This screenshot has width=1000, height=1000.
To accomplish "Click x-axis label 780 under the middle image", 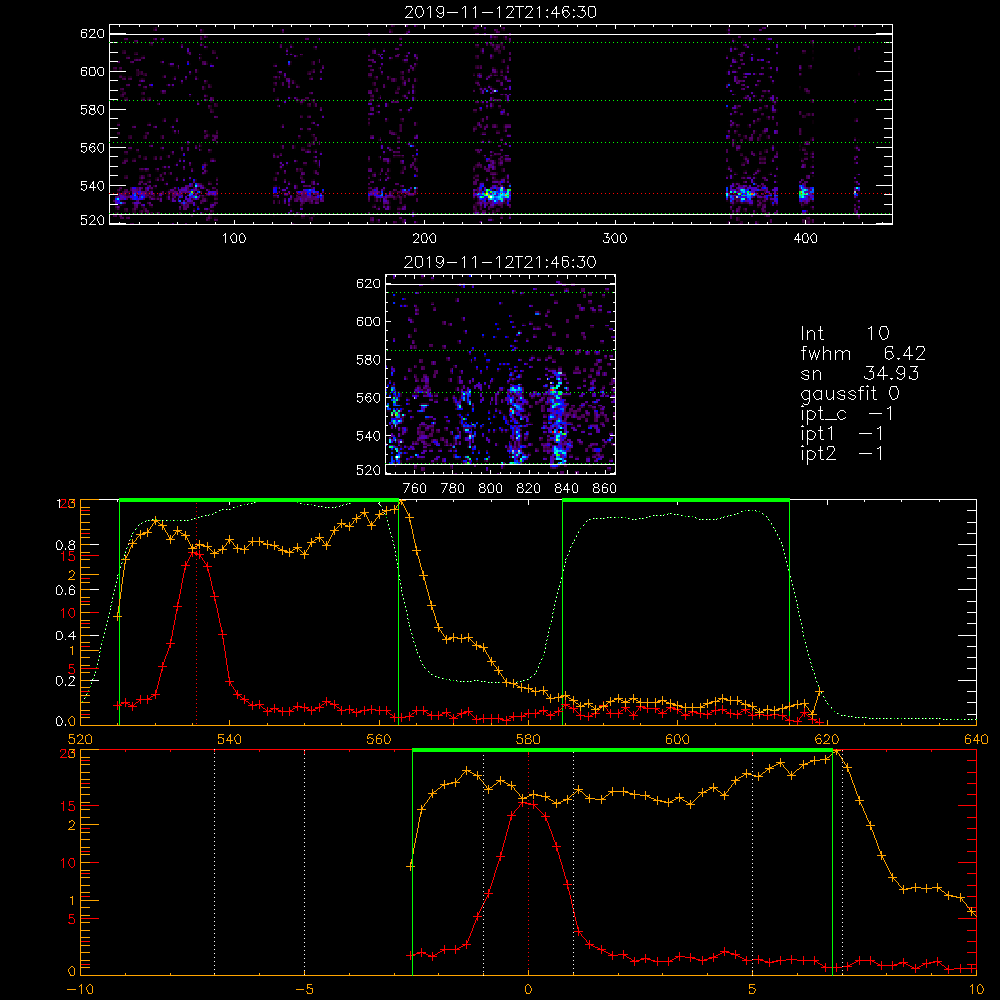I will coord(453,489).
